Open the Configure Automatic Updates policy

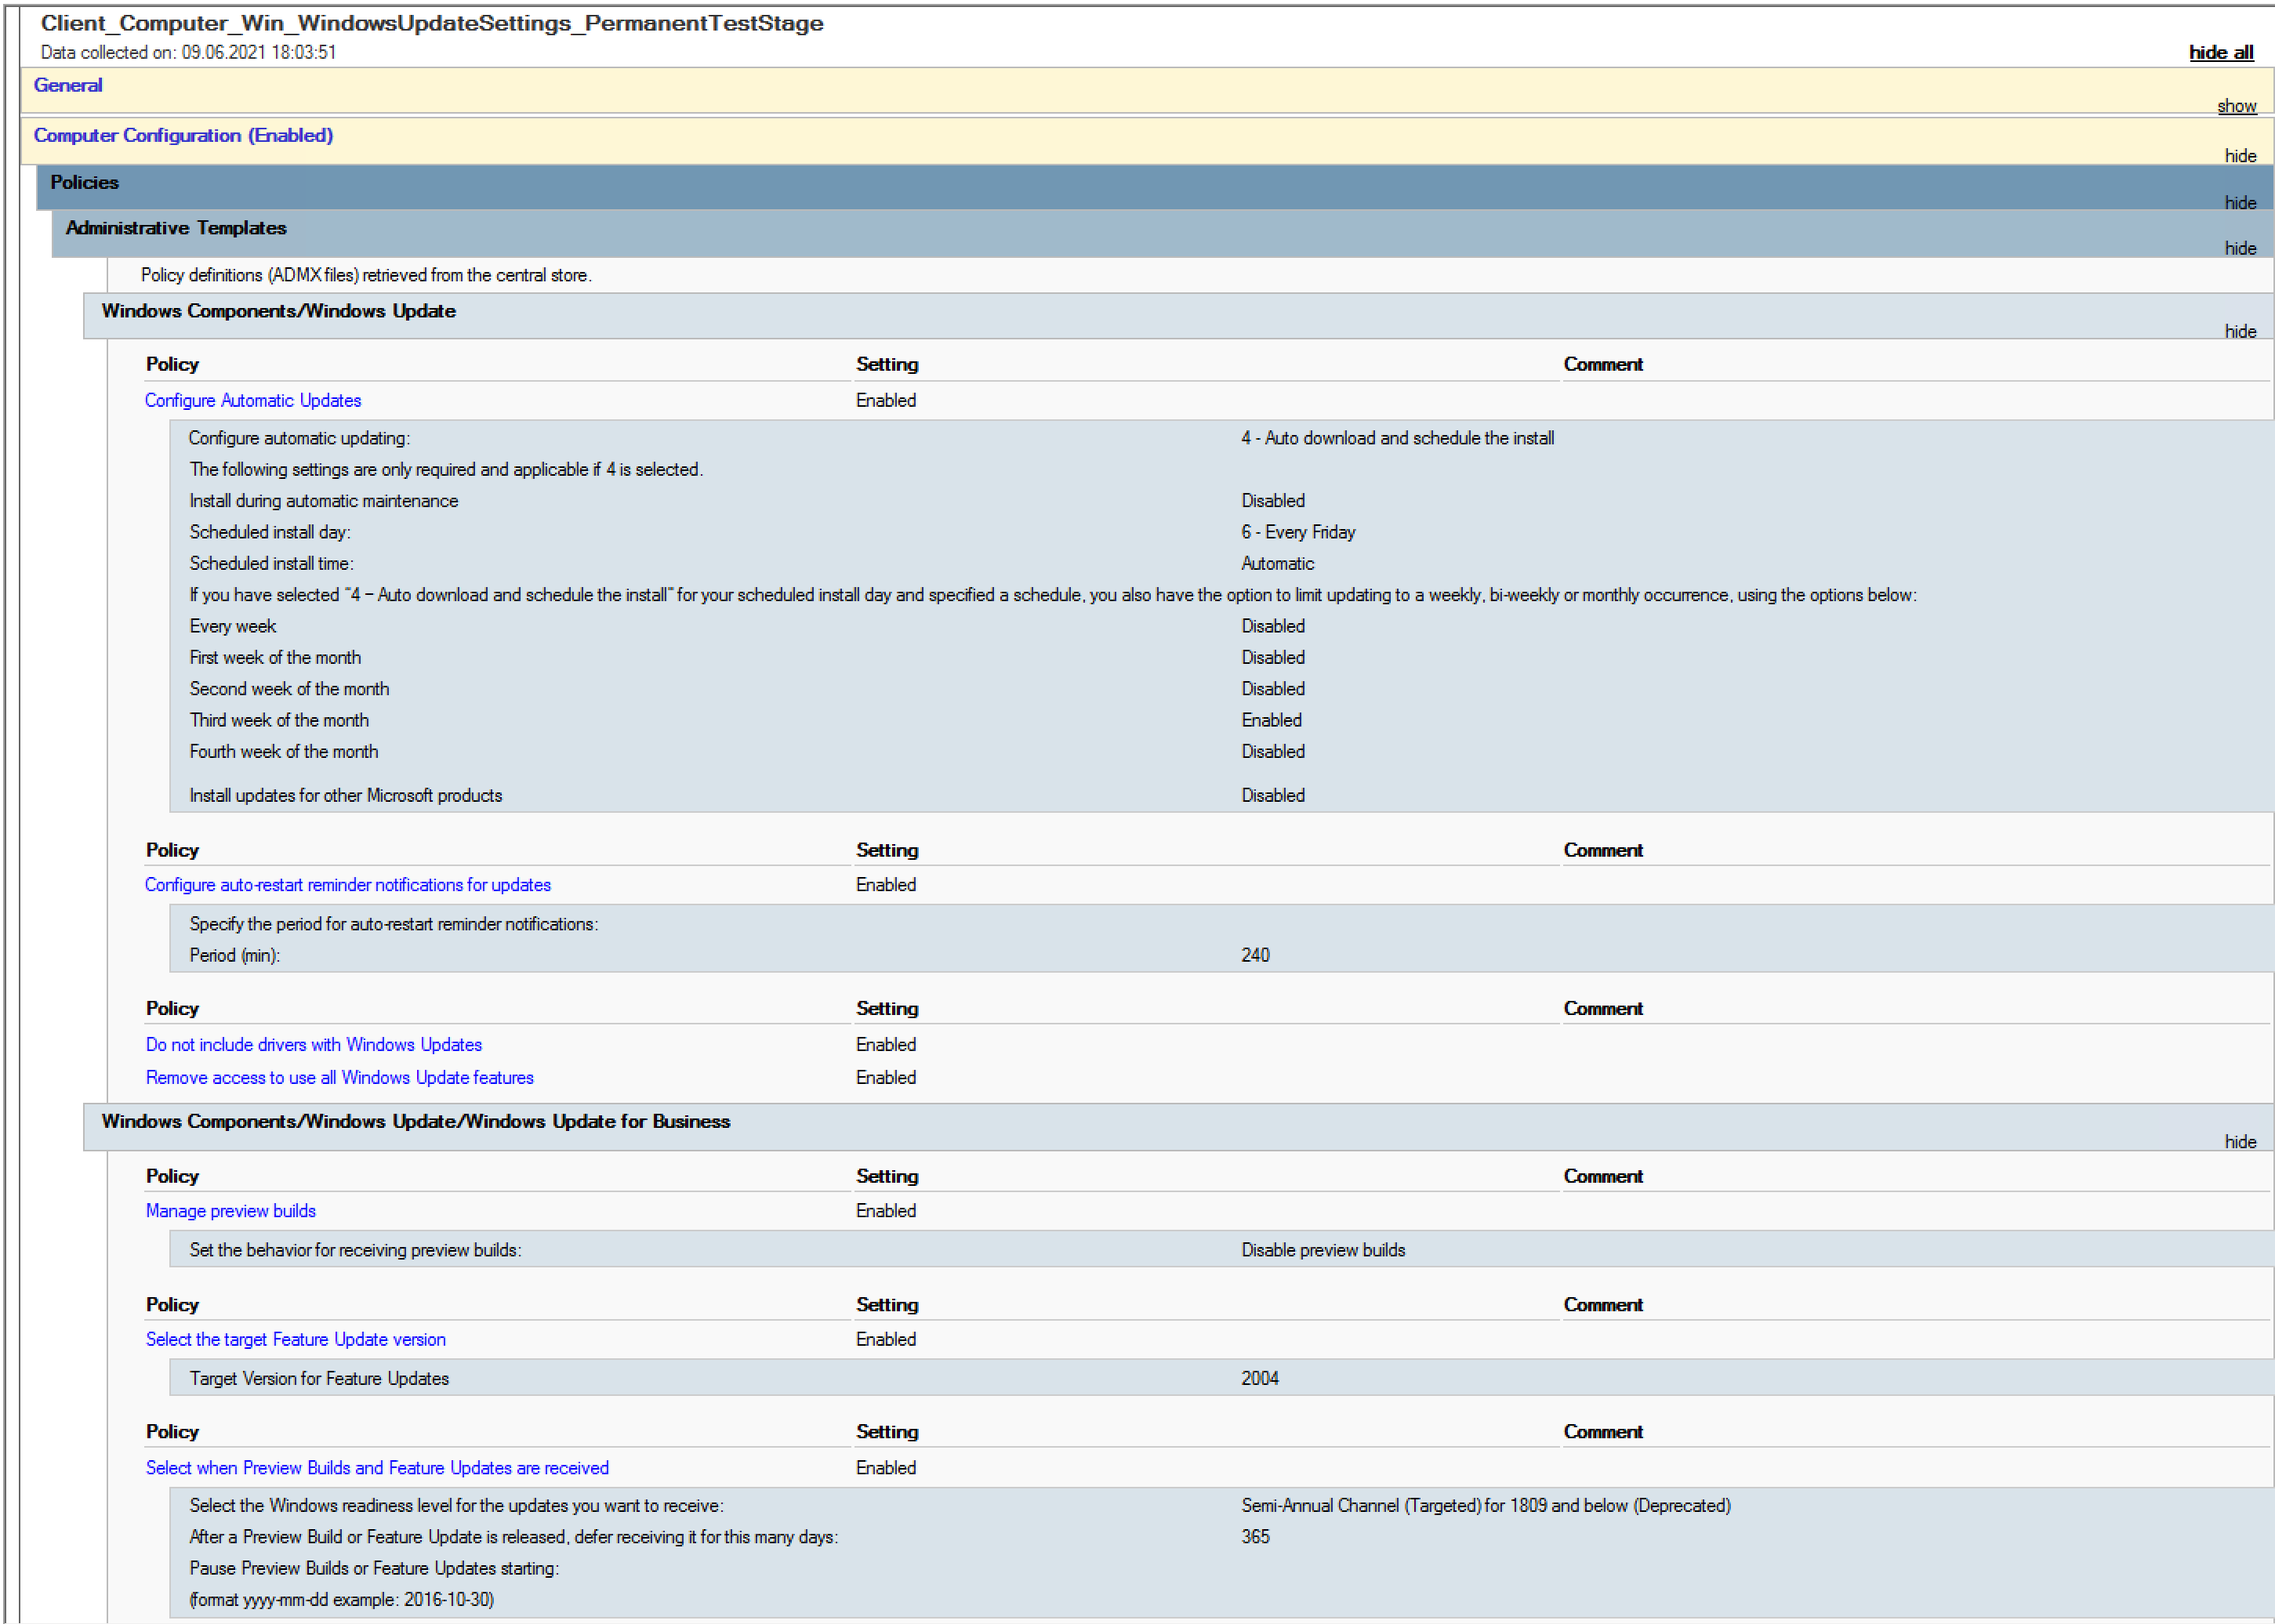coord(253,400)
